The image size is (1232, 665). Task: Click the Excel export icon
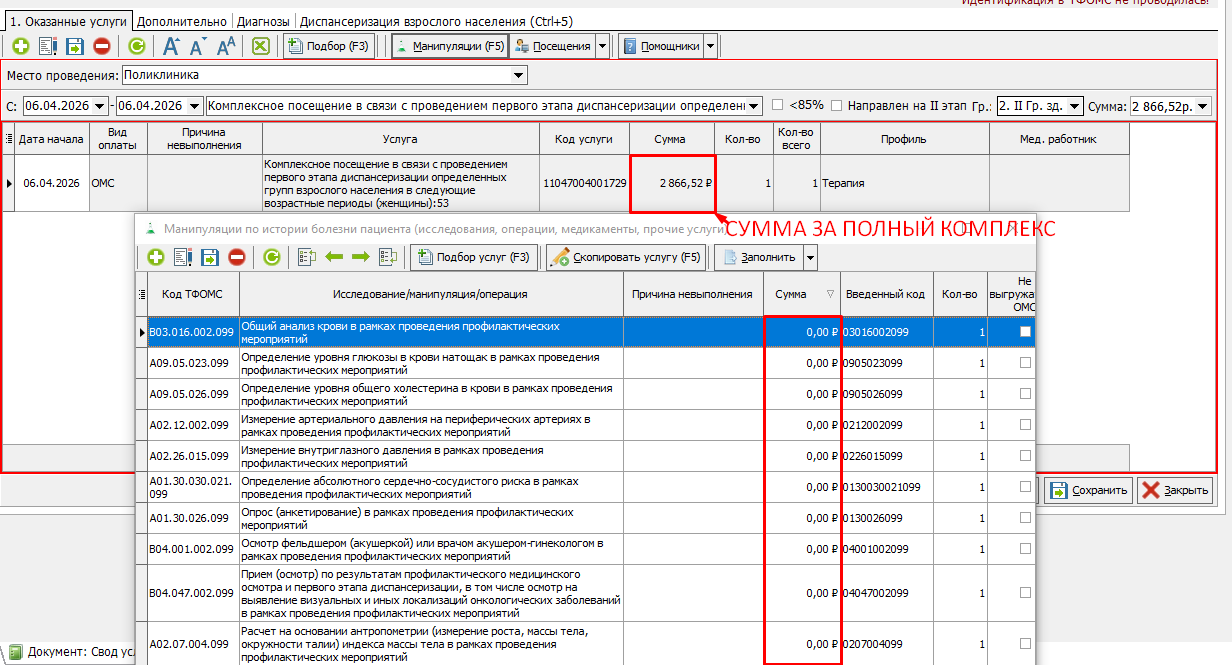tap(260, 46)
